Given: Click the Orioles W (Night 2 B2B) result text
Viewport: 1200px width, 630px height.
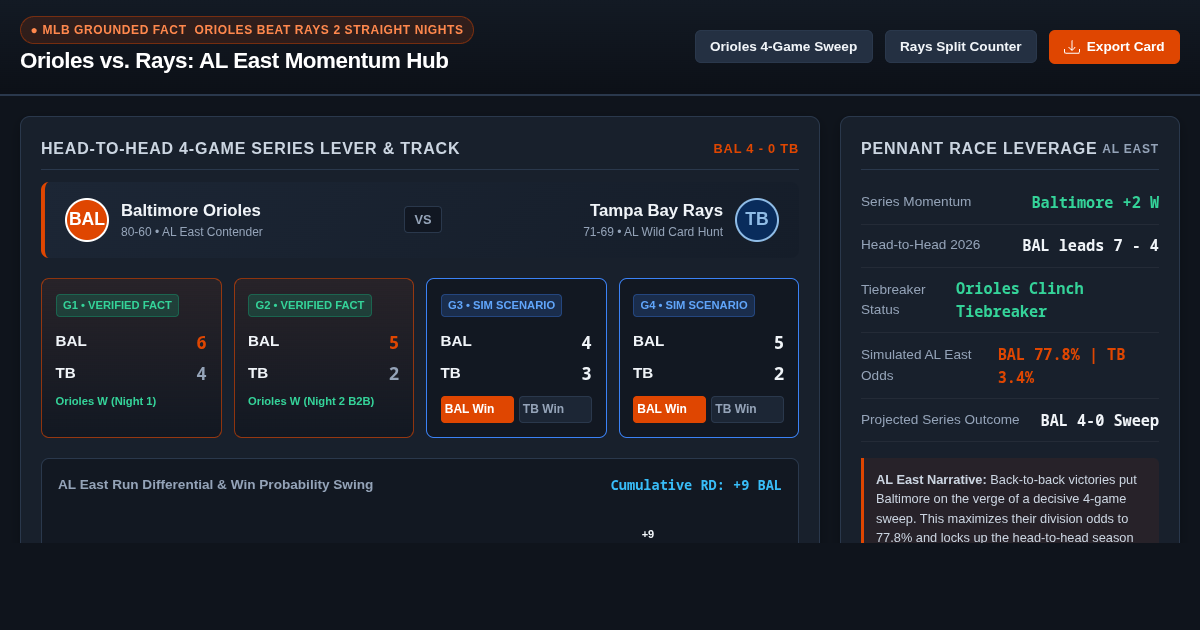Looking at the screenshot, I should pyautogui.click(x=311, y=401).
